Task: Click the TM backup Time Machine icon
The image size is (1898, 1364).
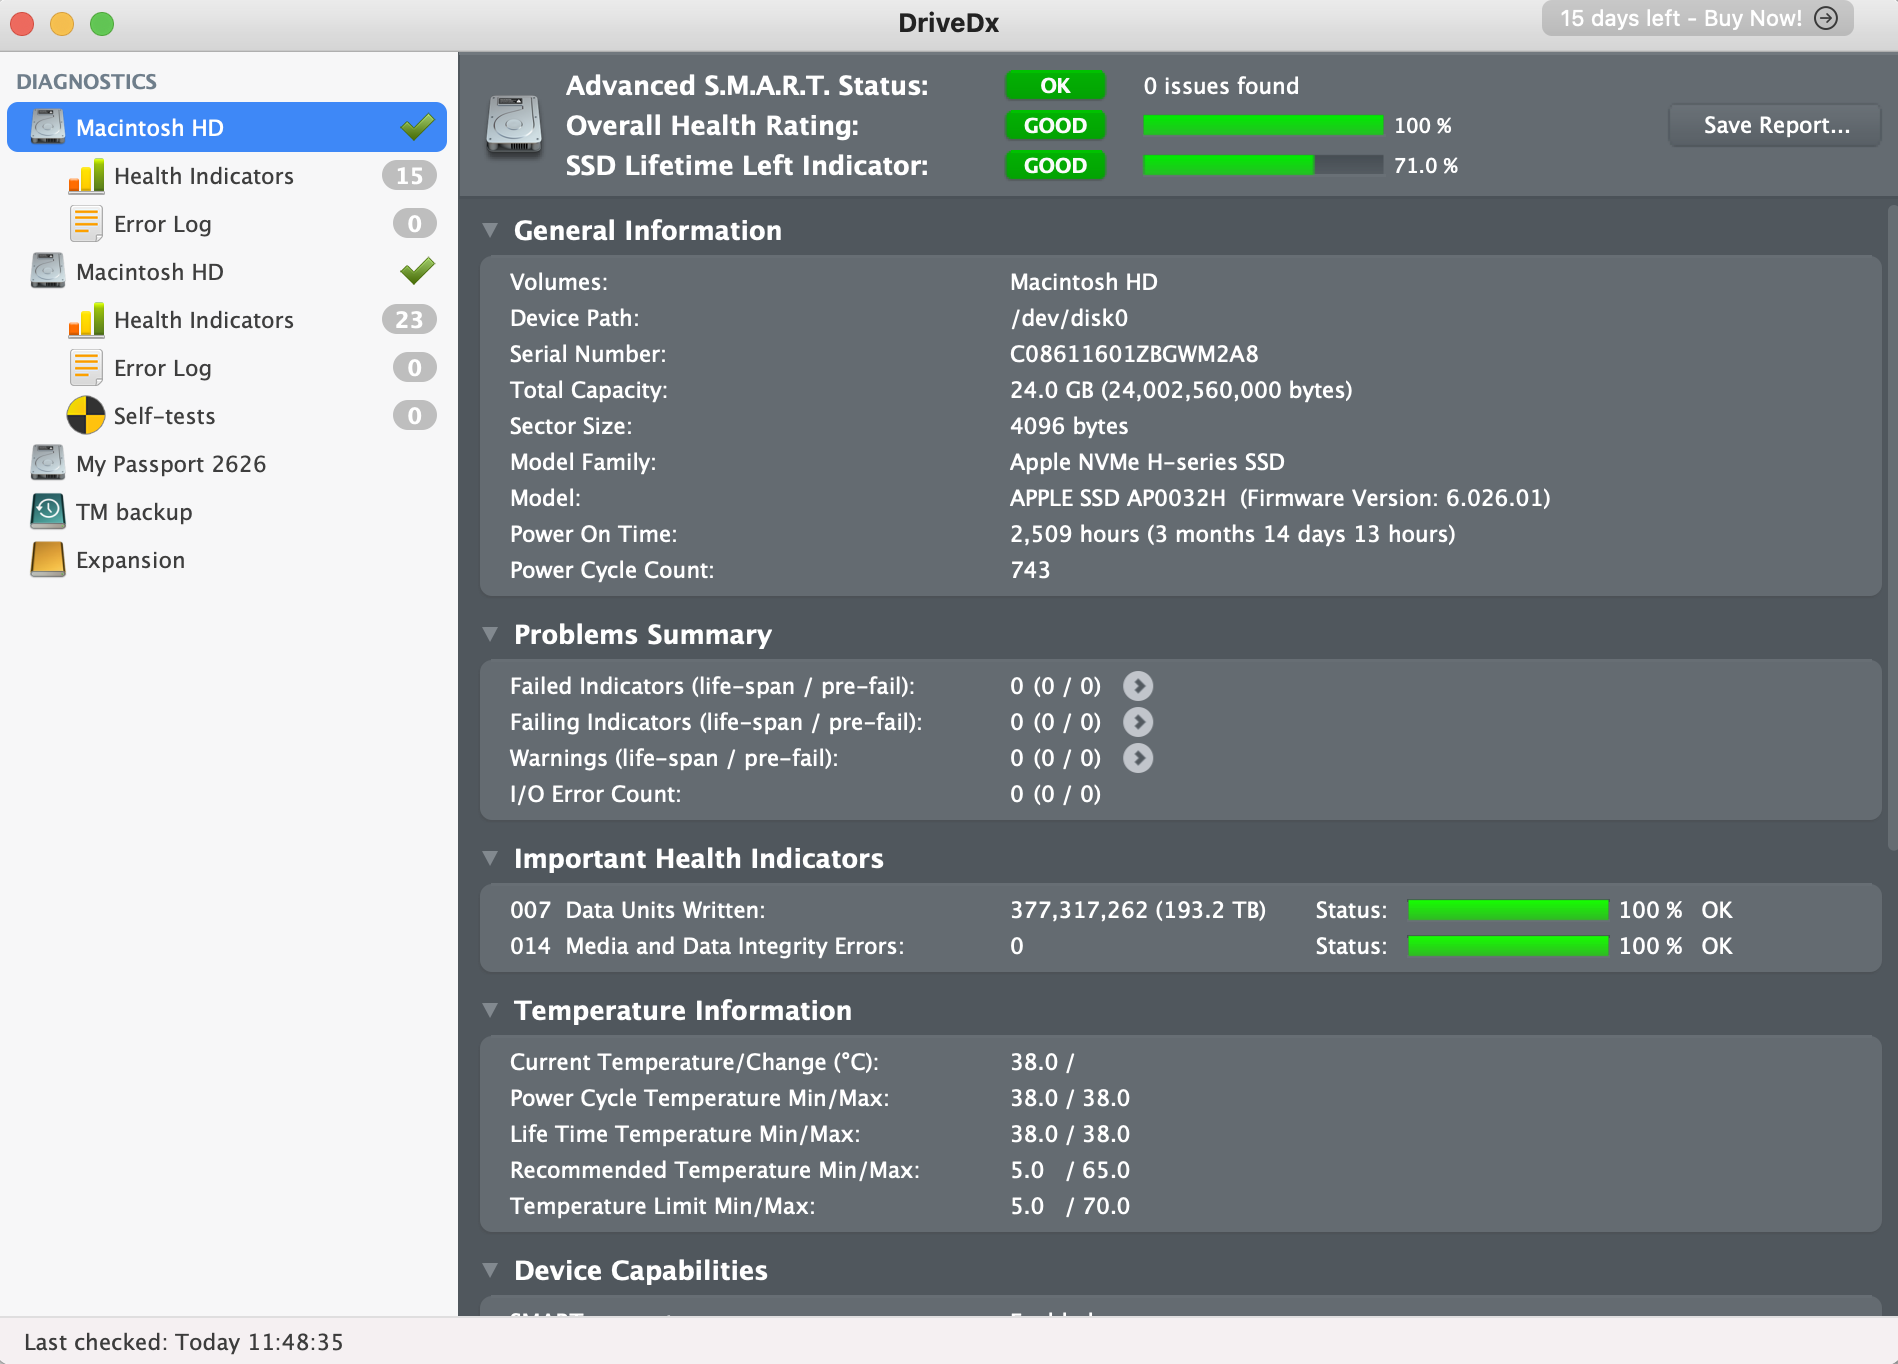Action: coord(48,511)
